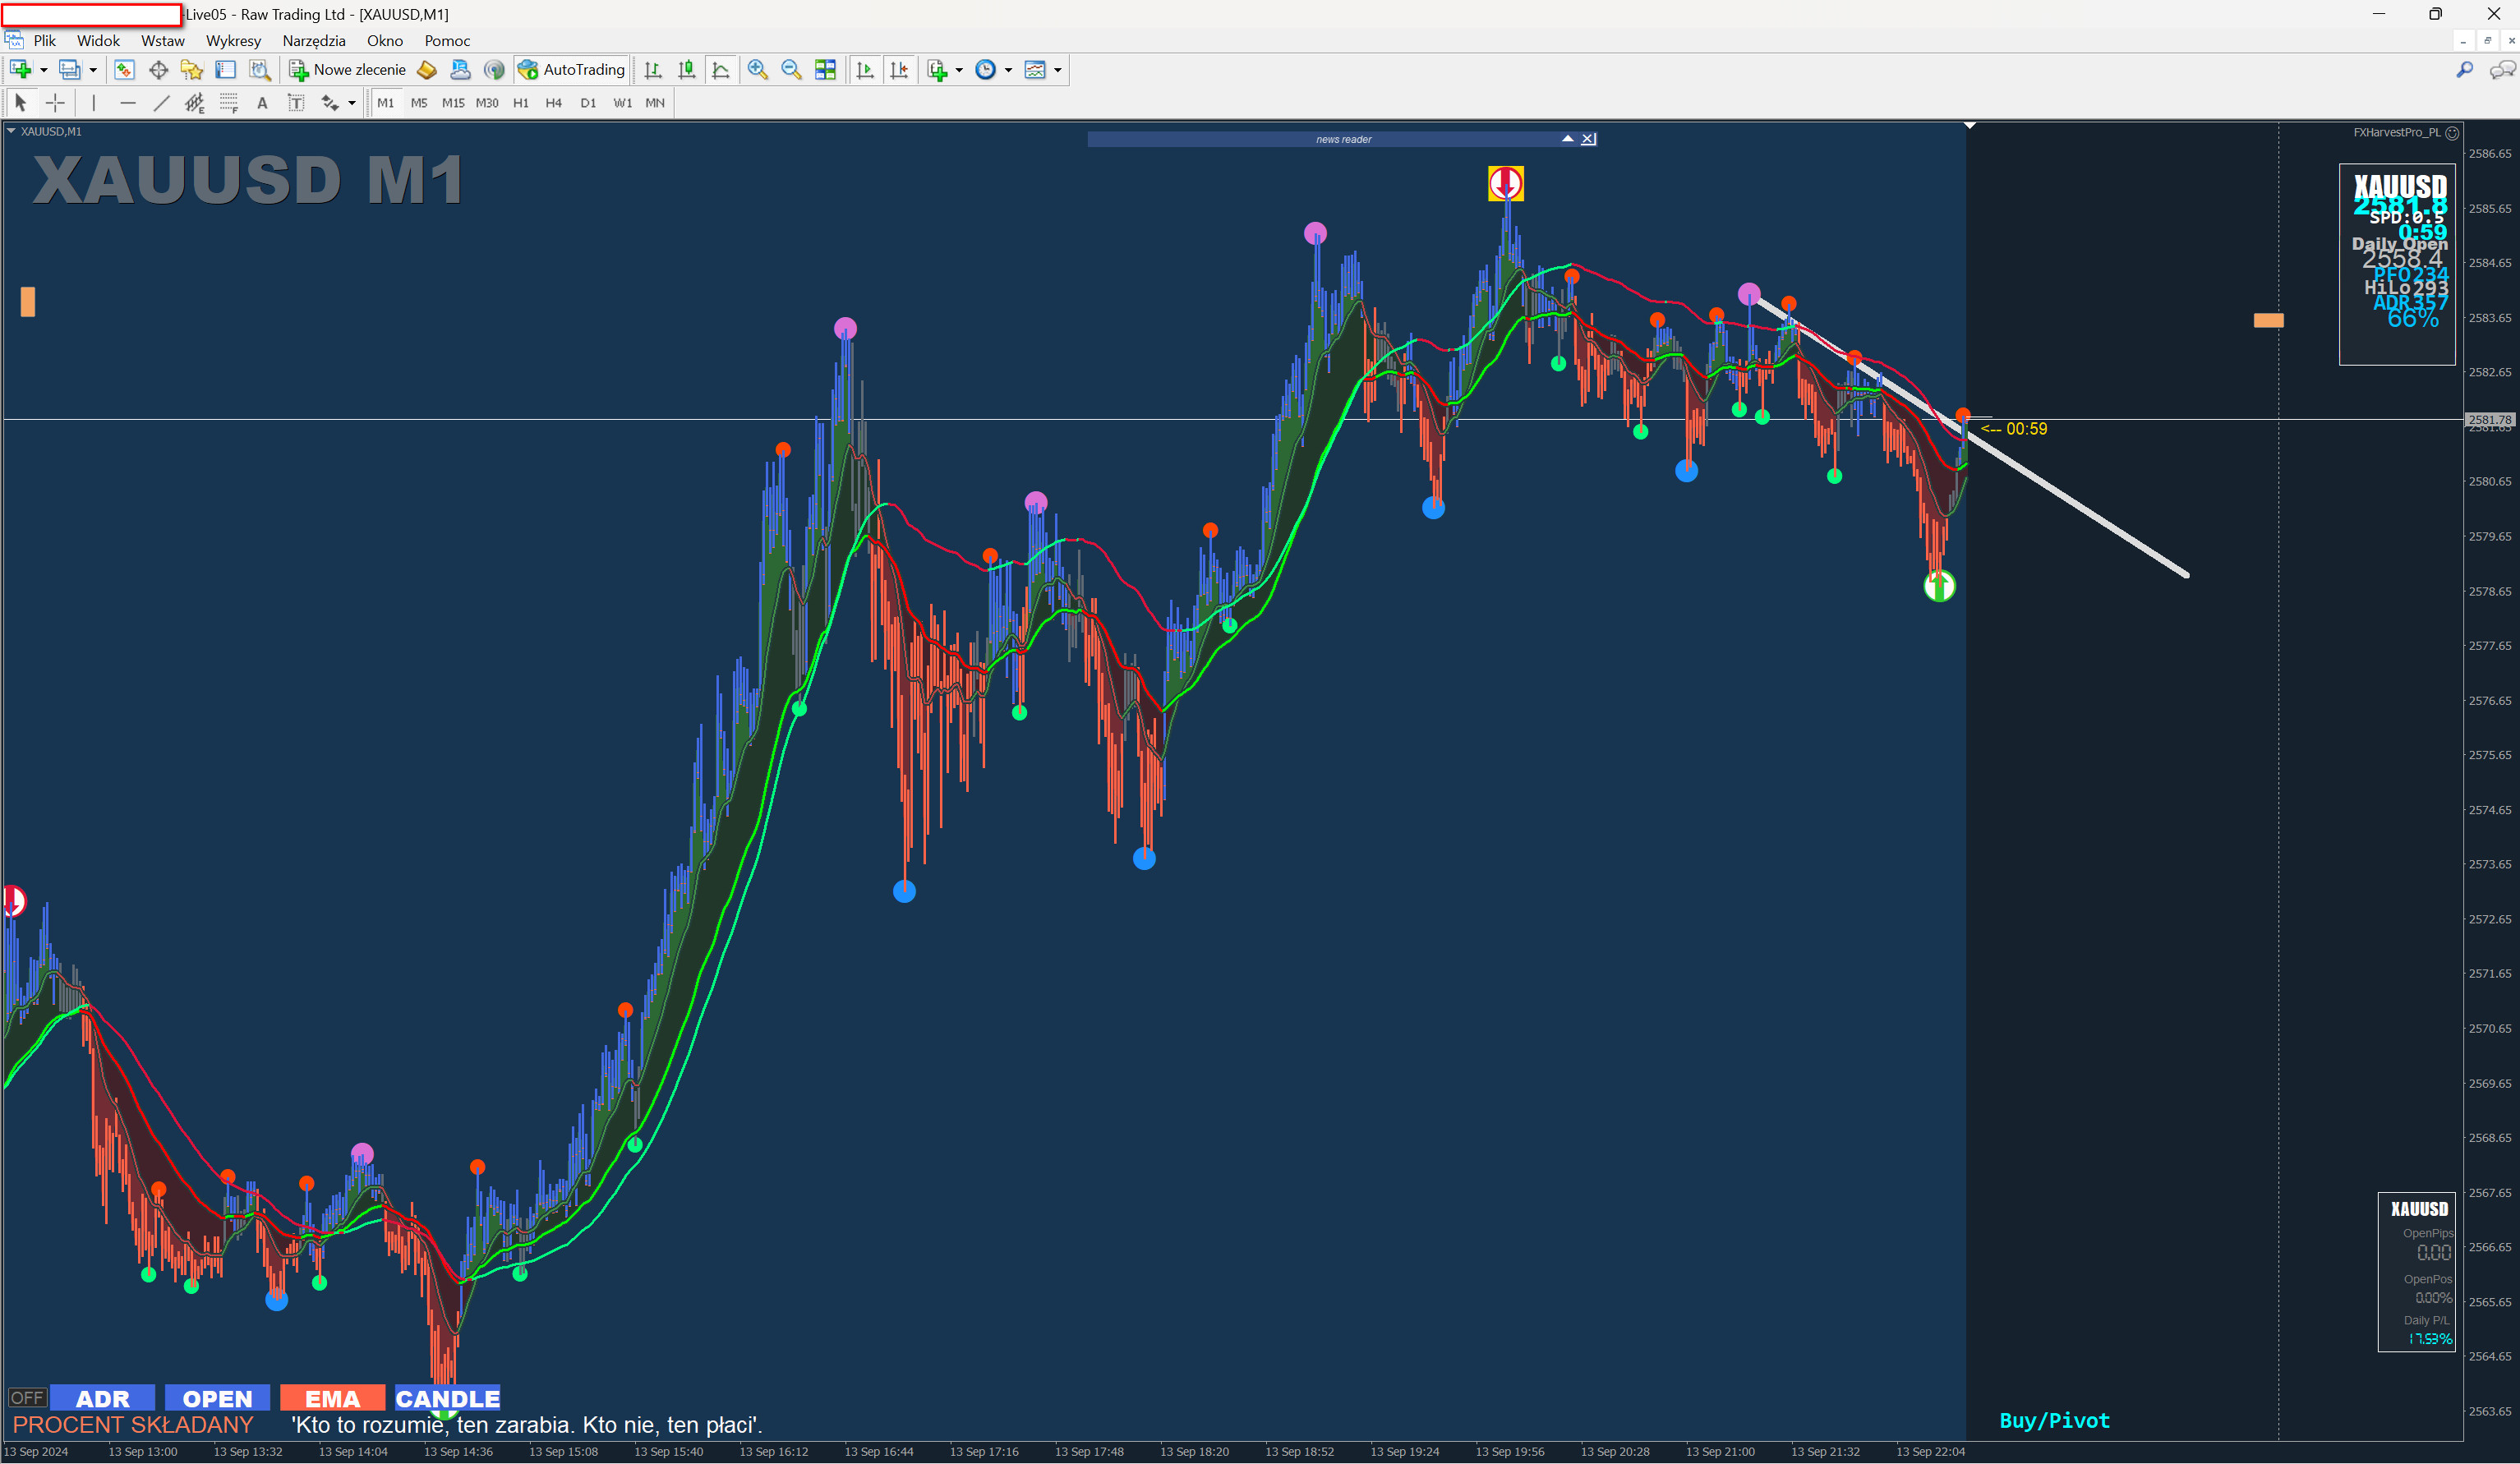The width and height of the screenshot is (2520, 1464).
Task: Toggle the EMA indicator button
Action: (332, 1398)
